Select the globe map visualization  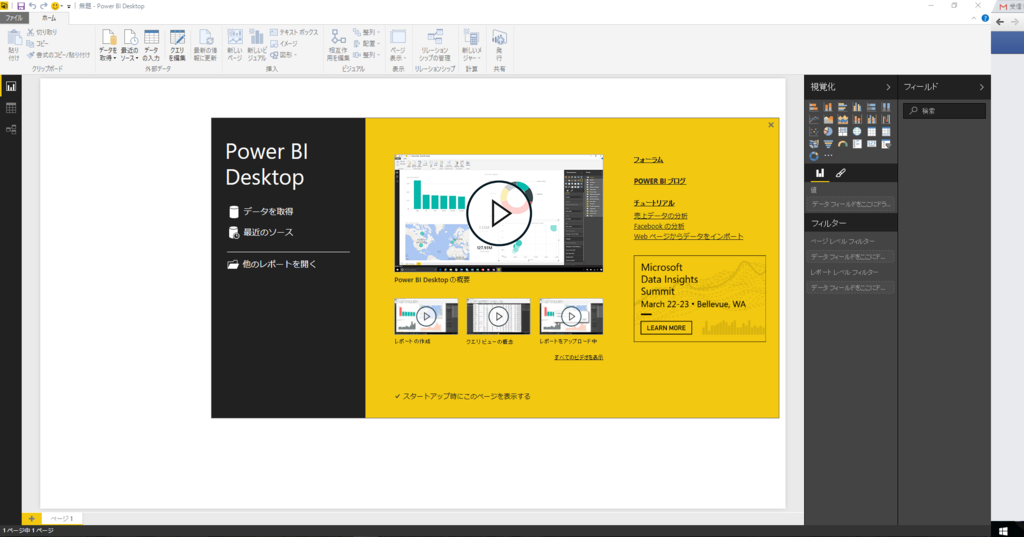click(x=857, y=132)
